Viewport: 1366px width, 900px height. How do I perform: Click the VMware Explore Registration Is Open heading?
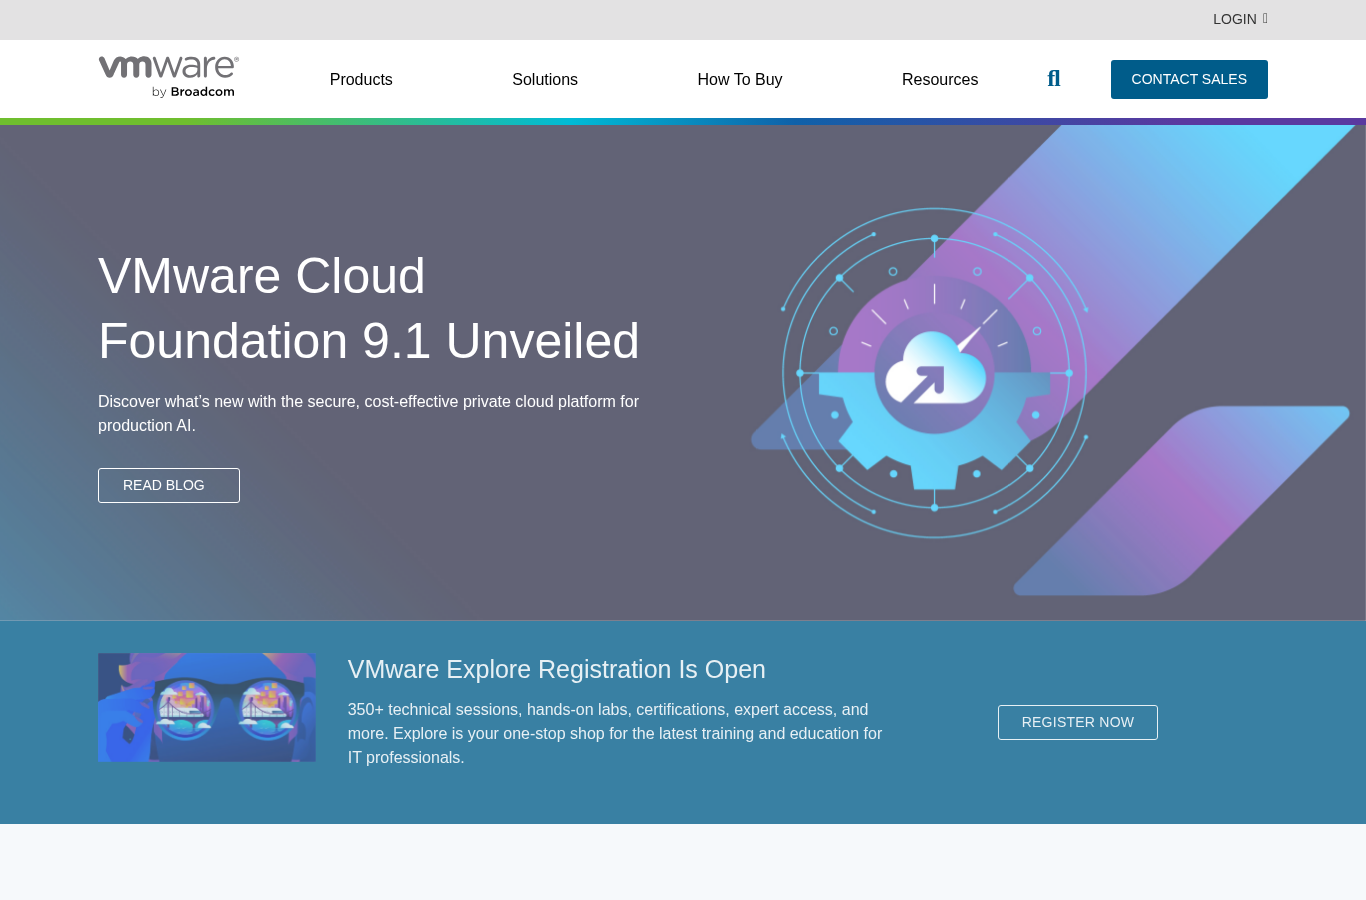click(x=557, y=669)
